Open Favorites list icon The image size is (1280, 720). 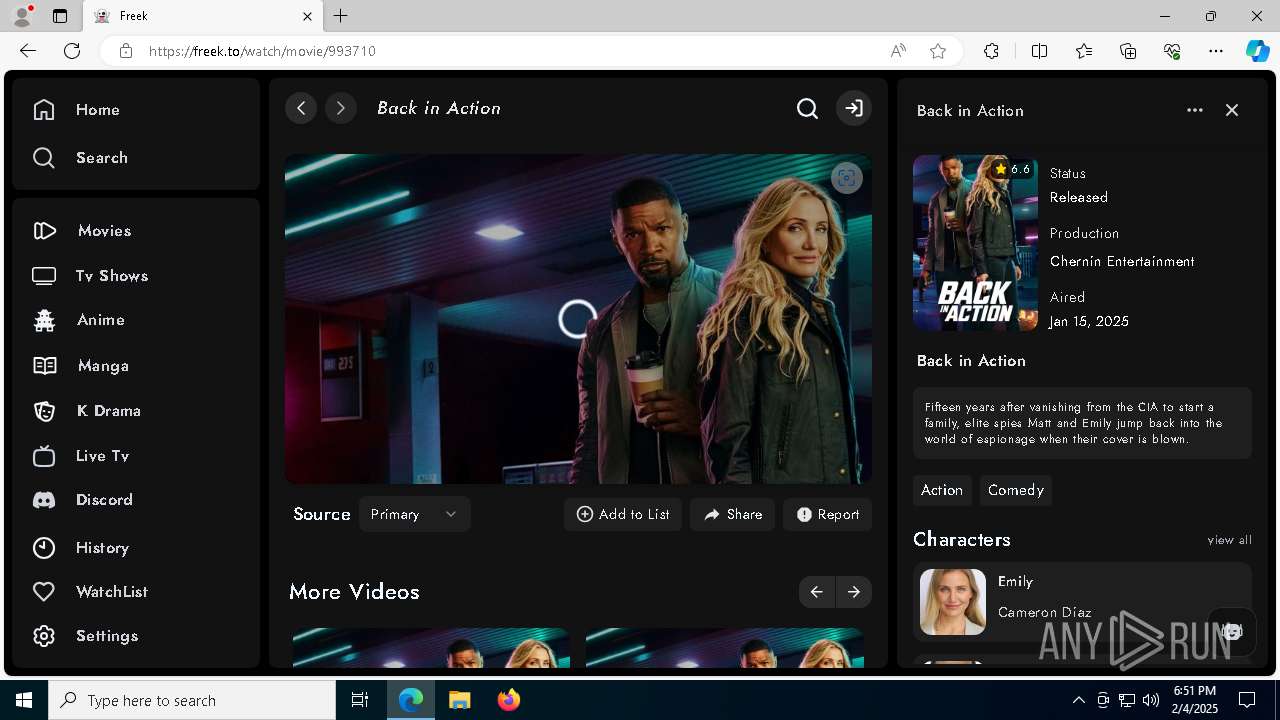[x=1084, y=51]
